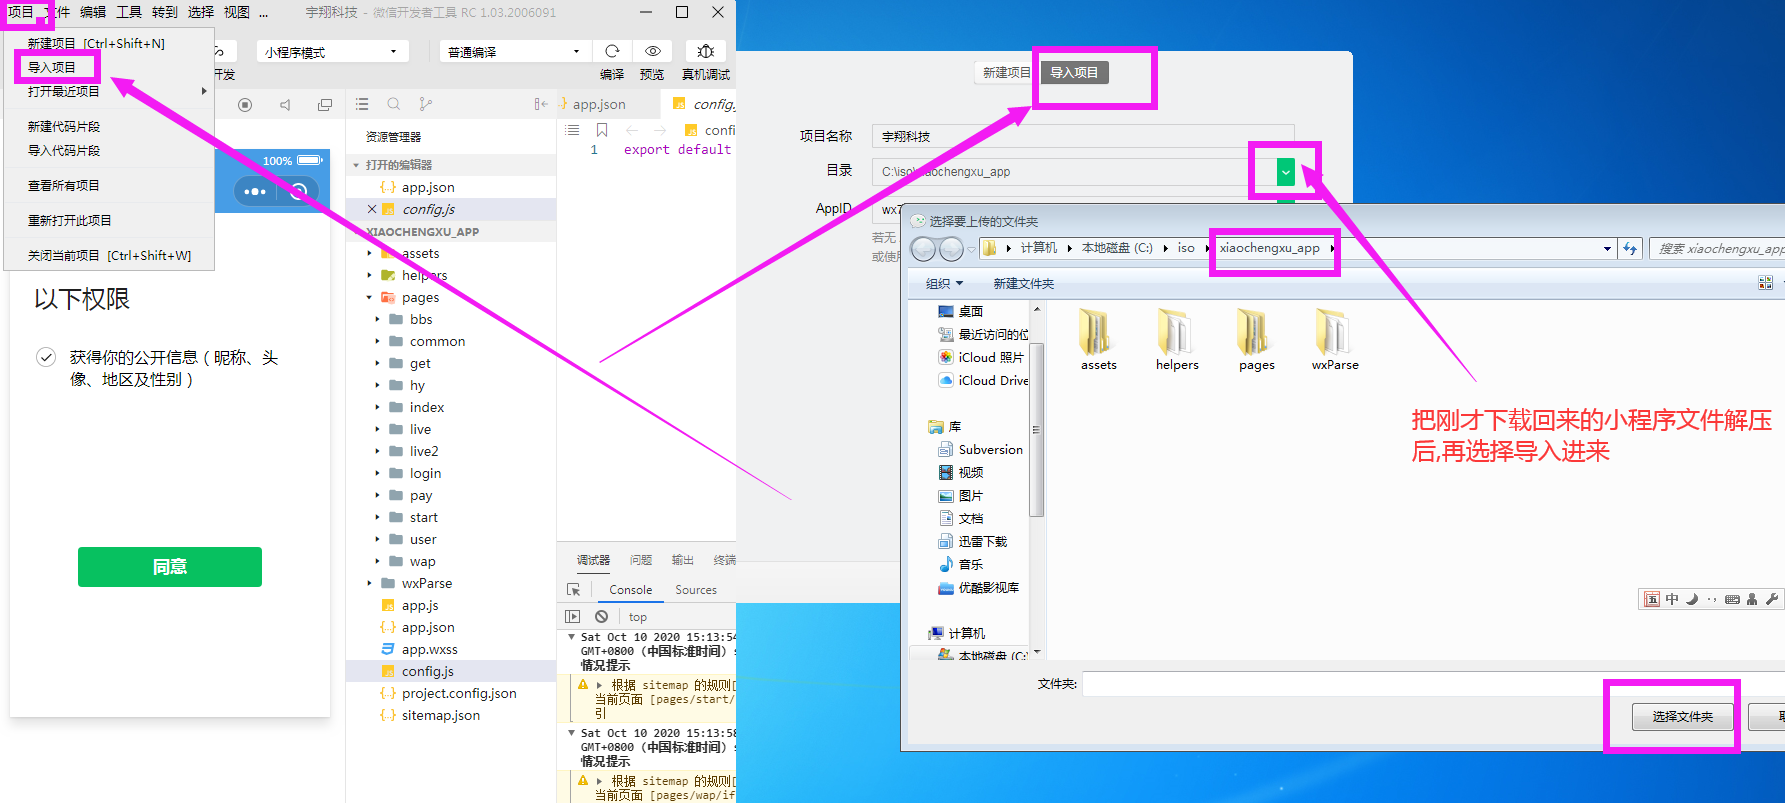Open the search icon in the editor sidebar
This screenshot has height=803, width=1785.
pyautogui.click(x=394, y=104)
